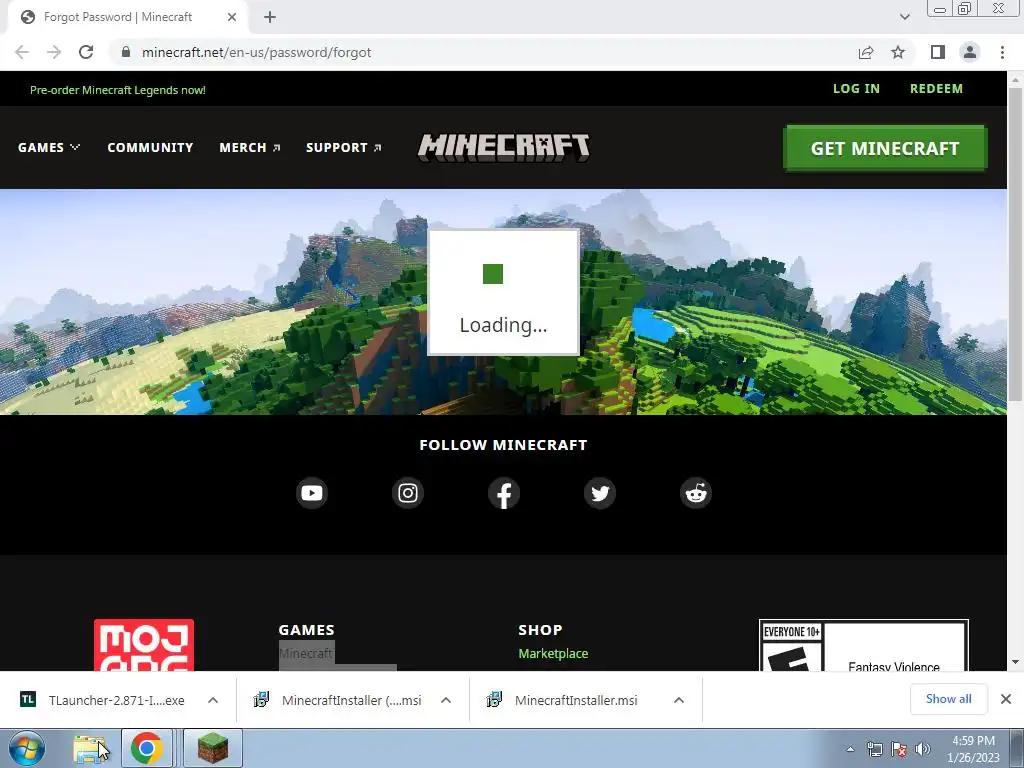
Task: Click GET MINECRAFT button
Action: pos(885,148)
